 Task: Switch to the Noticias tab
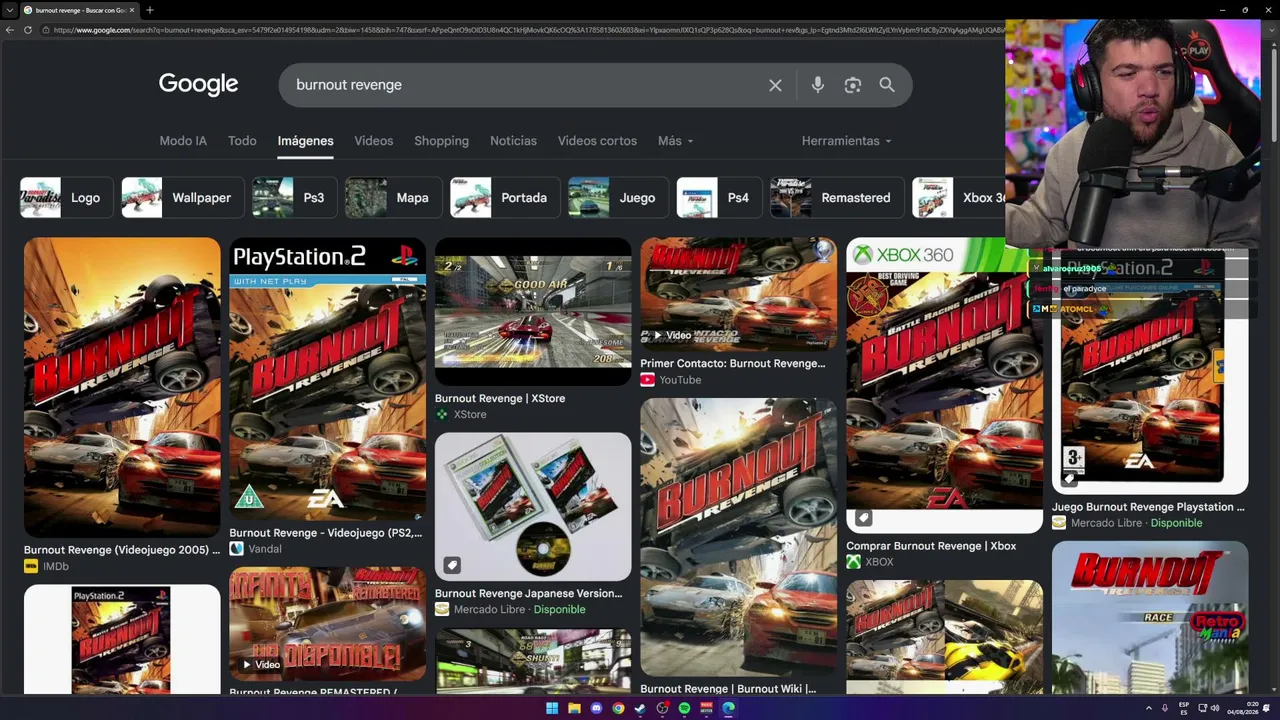(x=513, y=141)
